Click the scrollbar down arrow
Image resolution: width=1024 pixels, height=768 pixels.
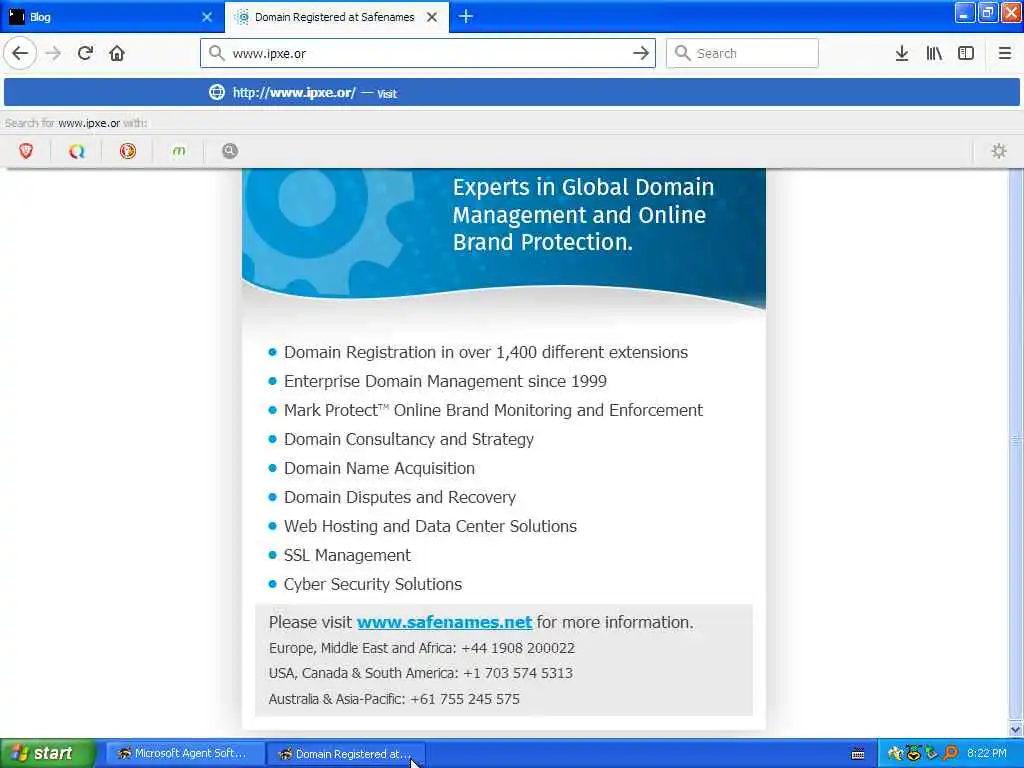1016,729
